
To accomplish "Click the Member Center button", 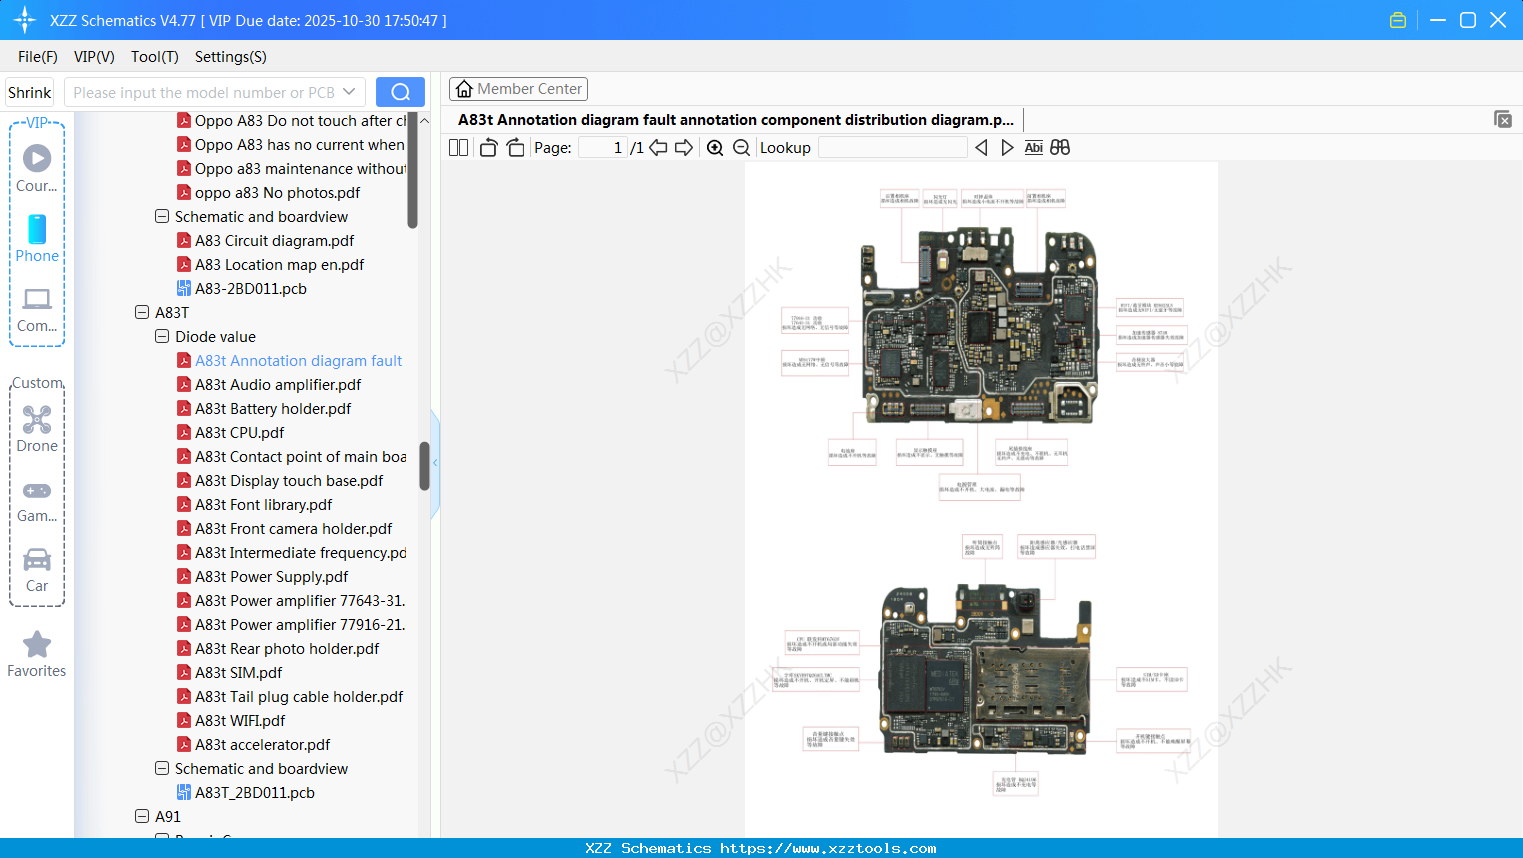I will [518, 88].
